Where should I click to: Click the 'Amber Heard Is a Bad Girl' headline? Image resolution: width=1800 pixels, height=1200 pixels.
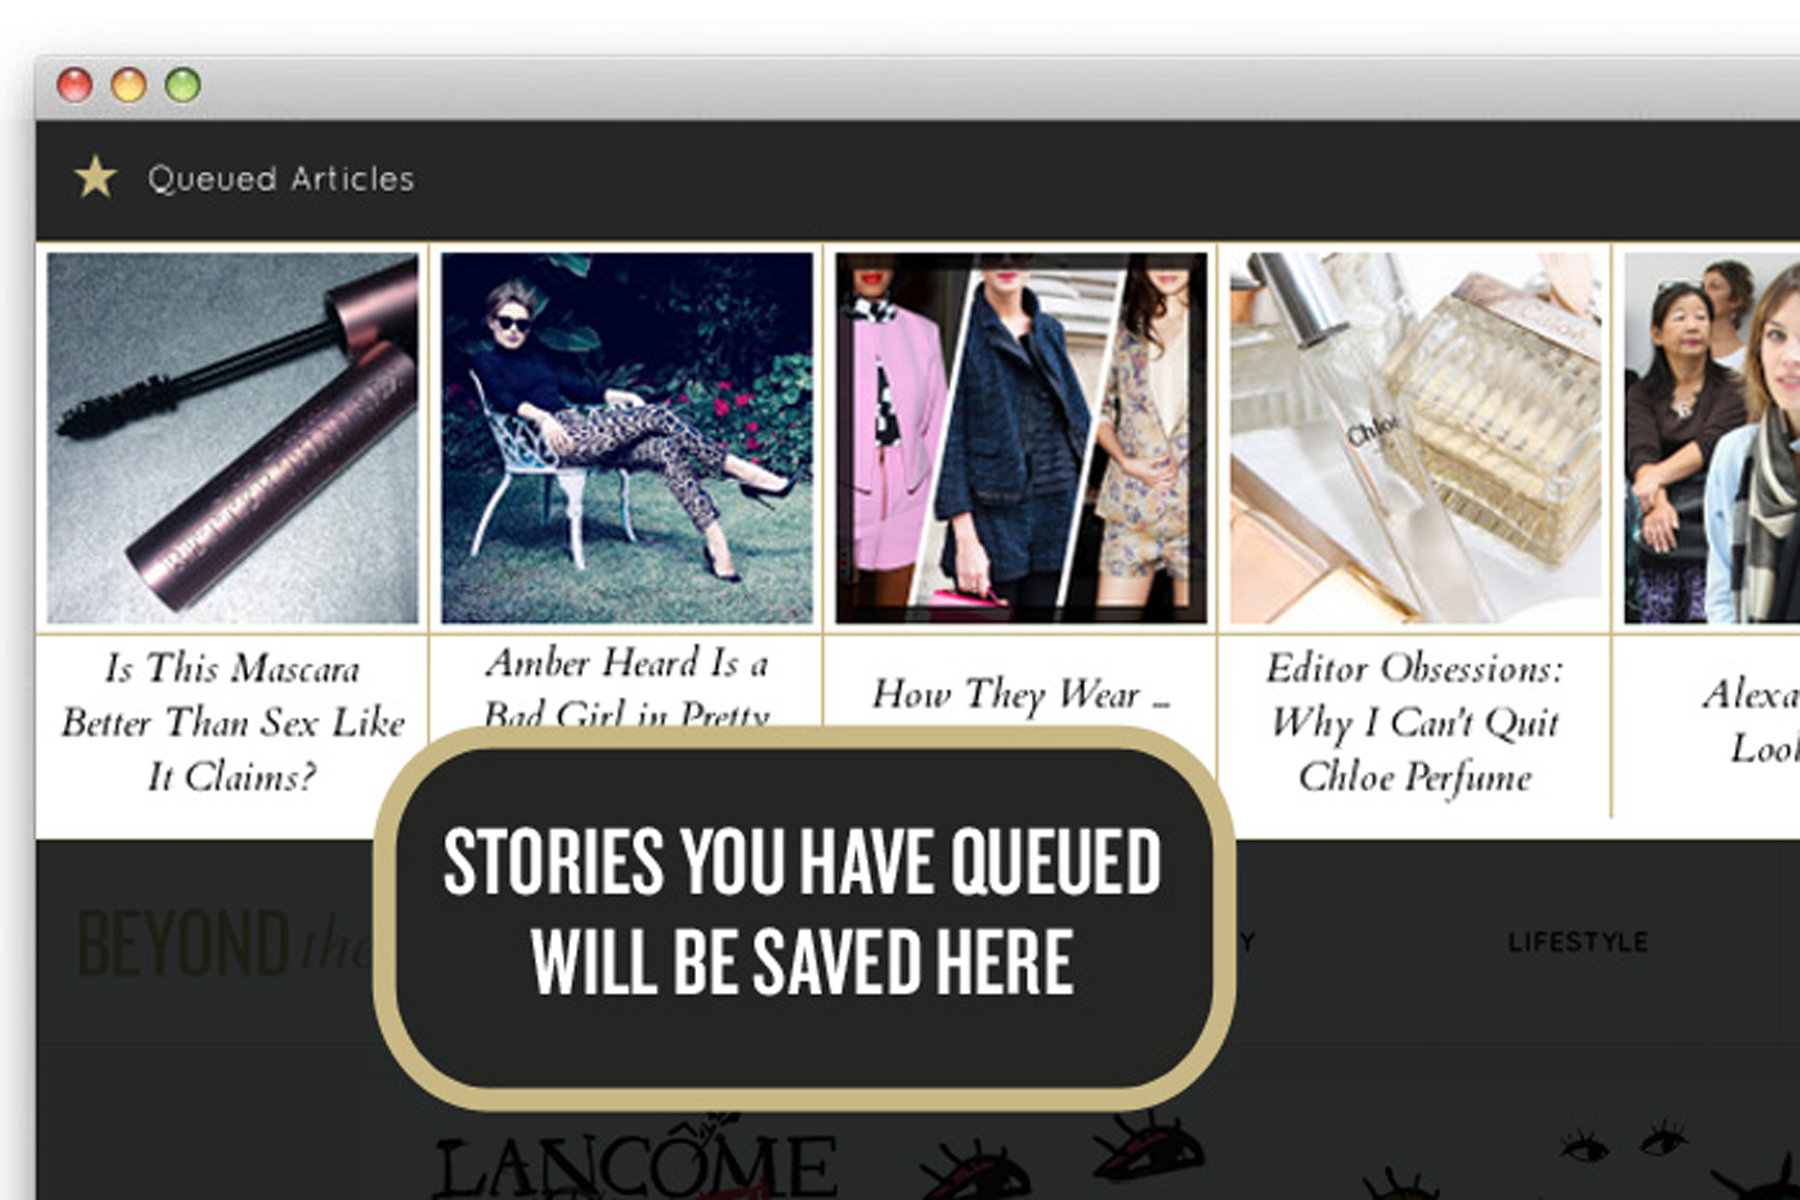(x=627, y=687)
